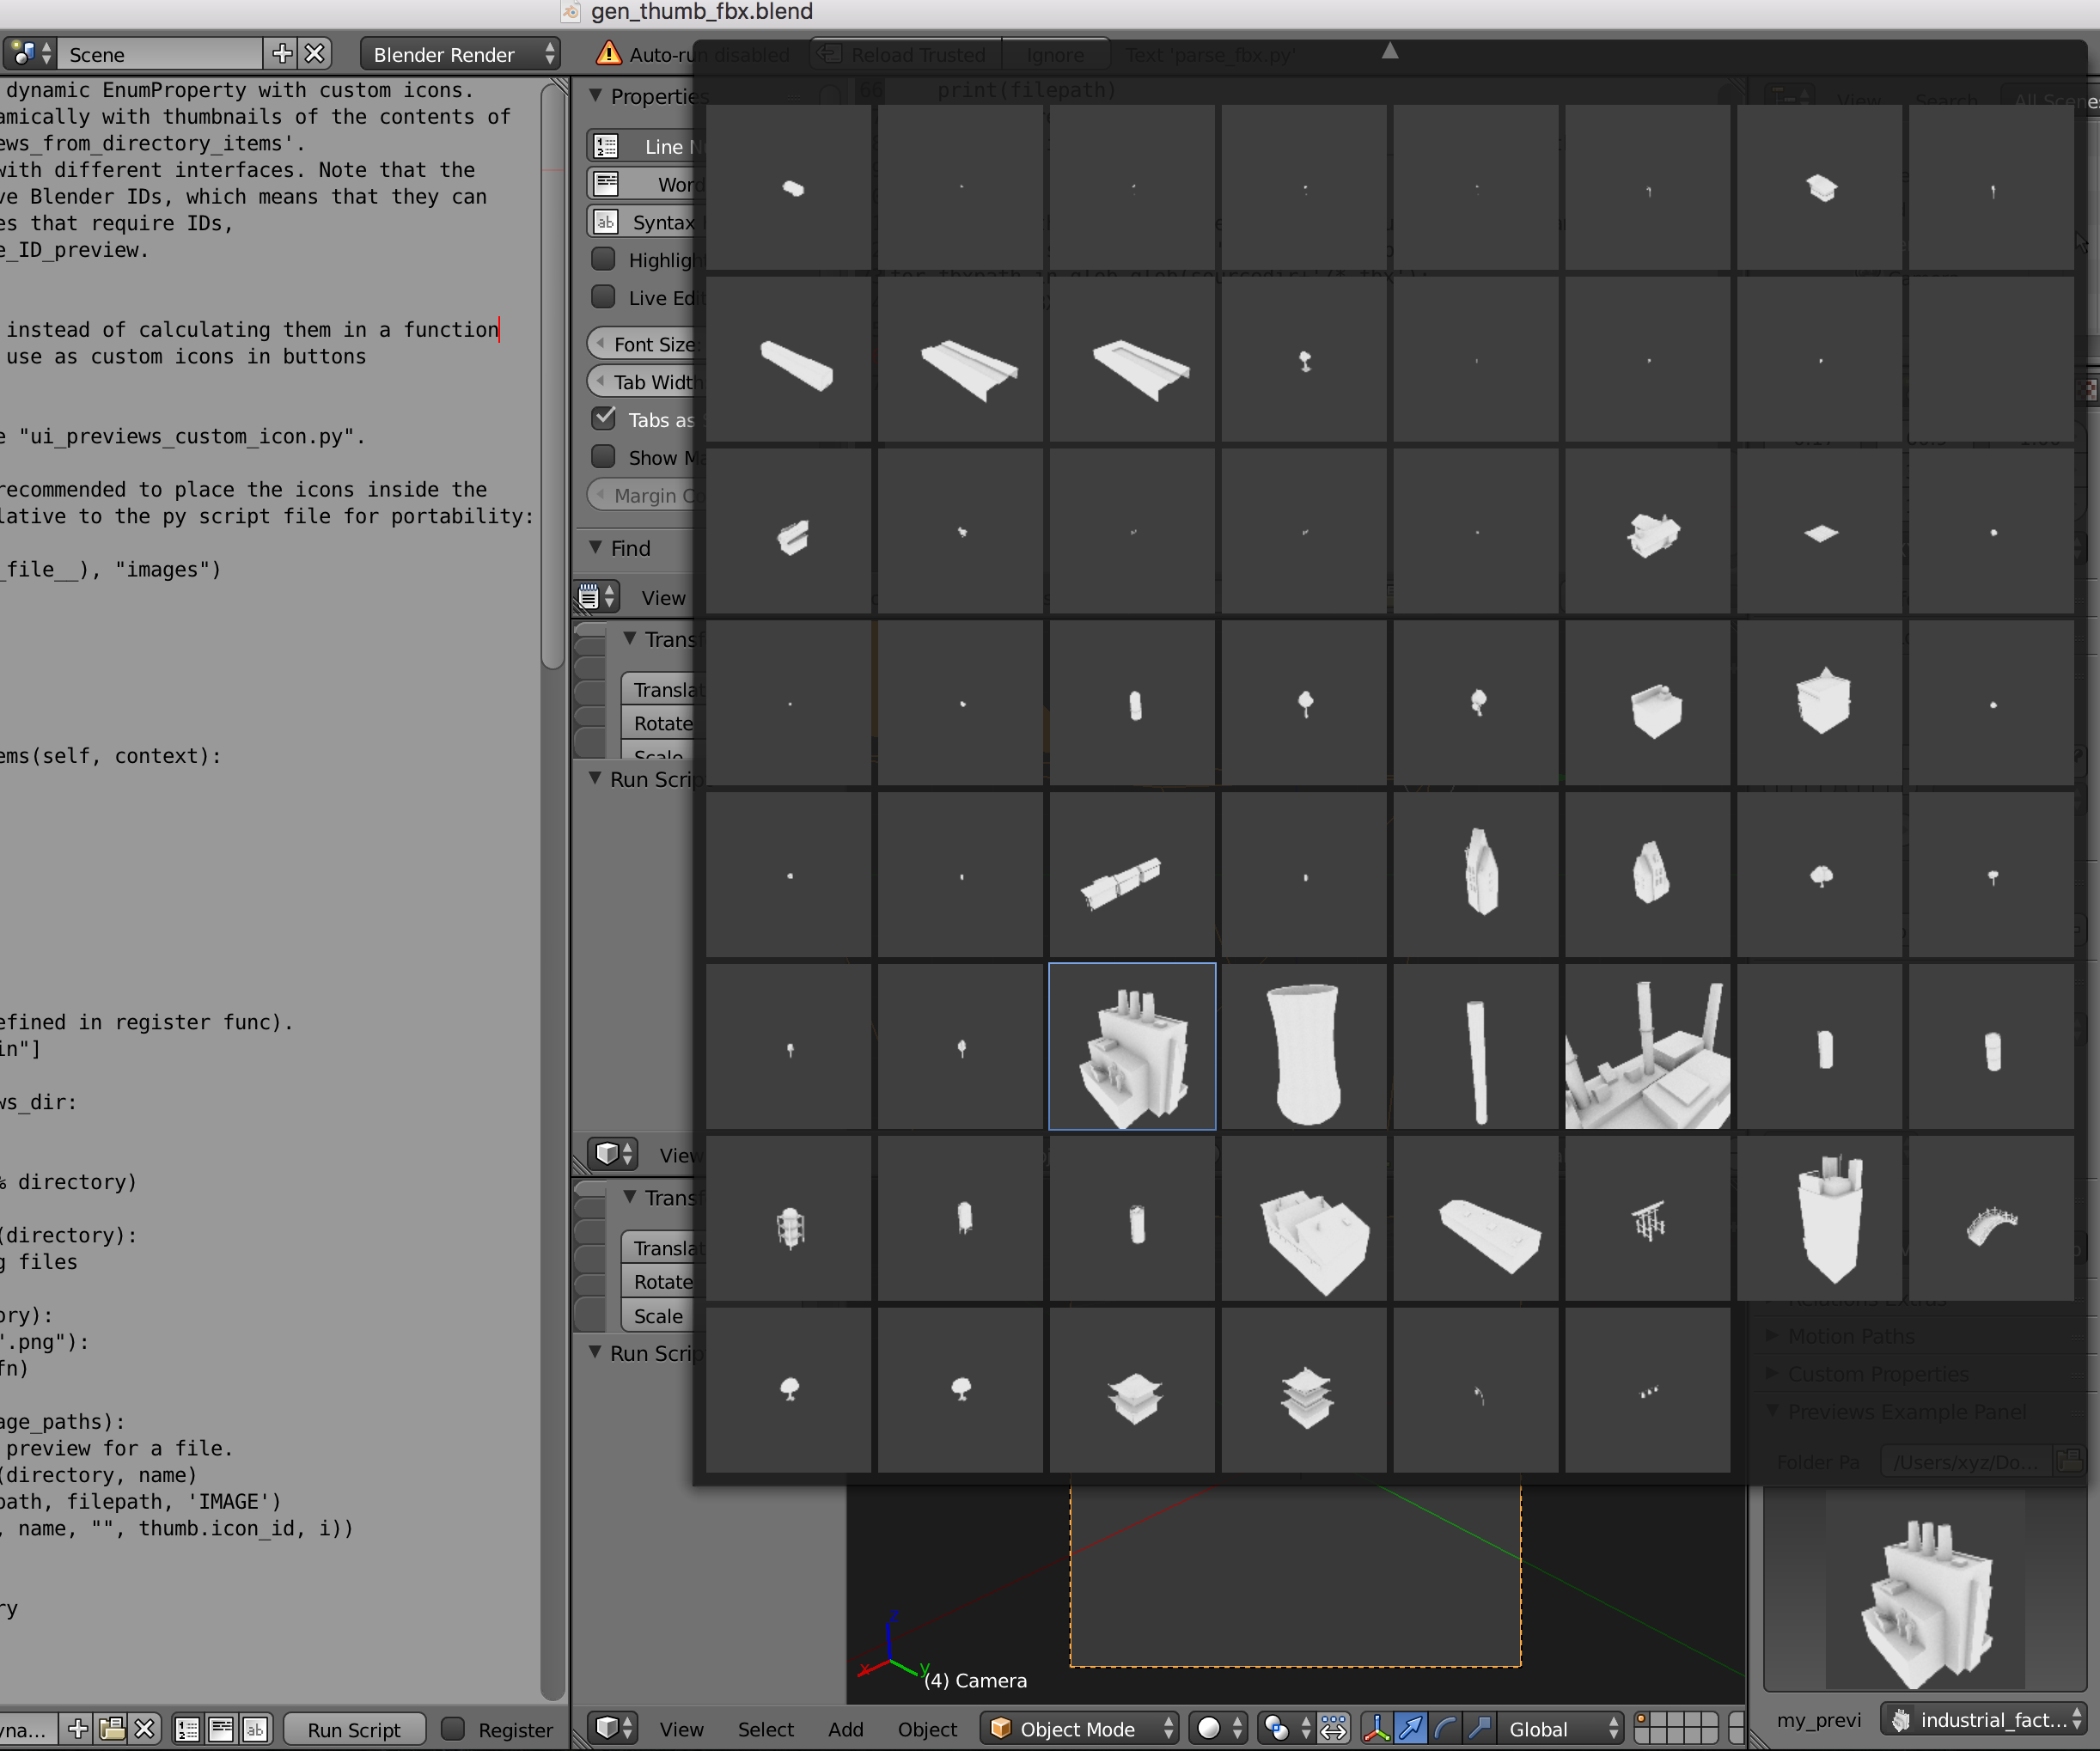Enable the Live Edit checkbox
2100x1751 pixels.
[603, 298]
